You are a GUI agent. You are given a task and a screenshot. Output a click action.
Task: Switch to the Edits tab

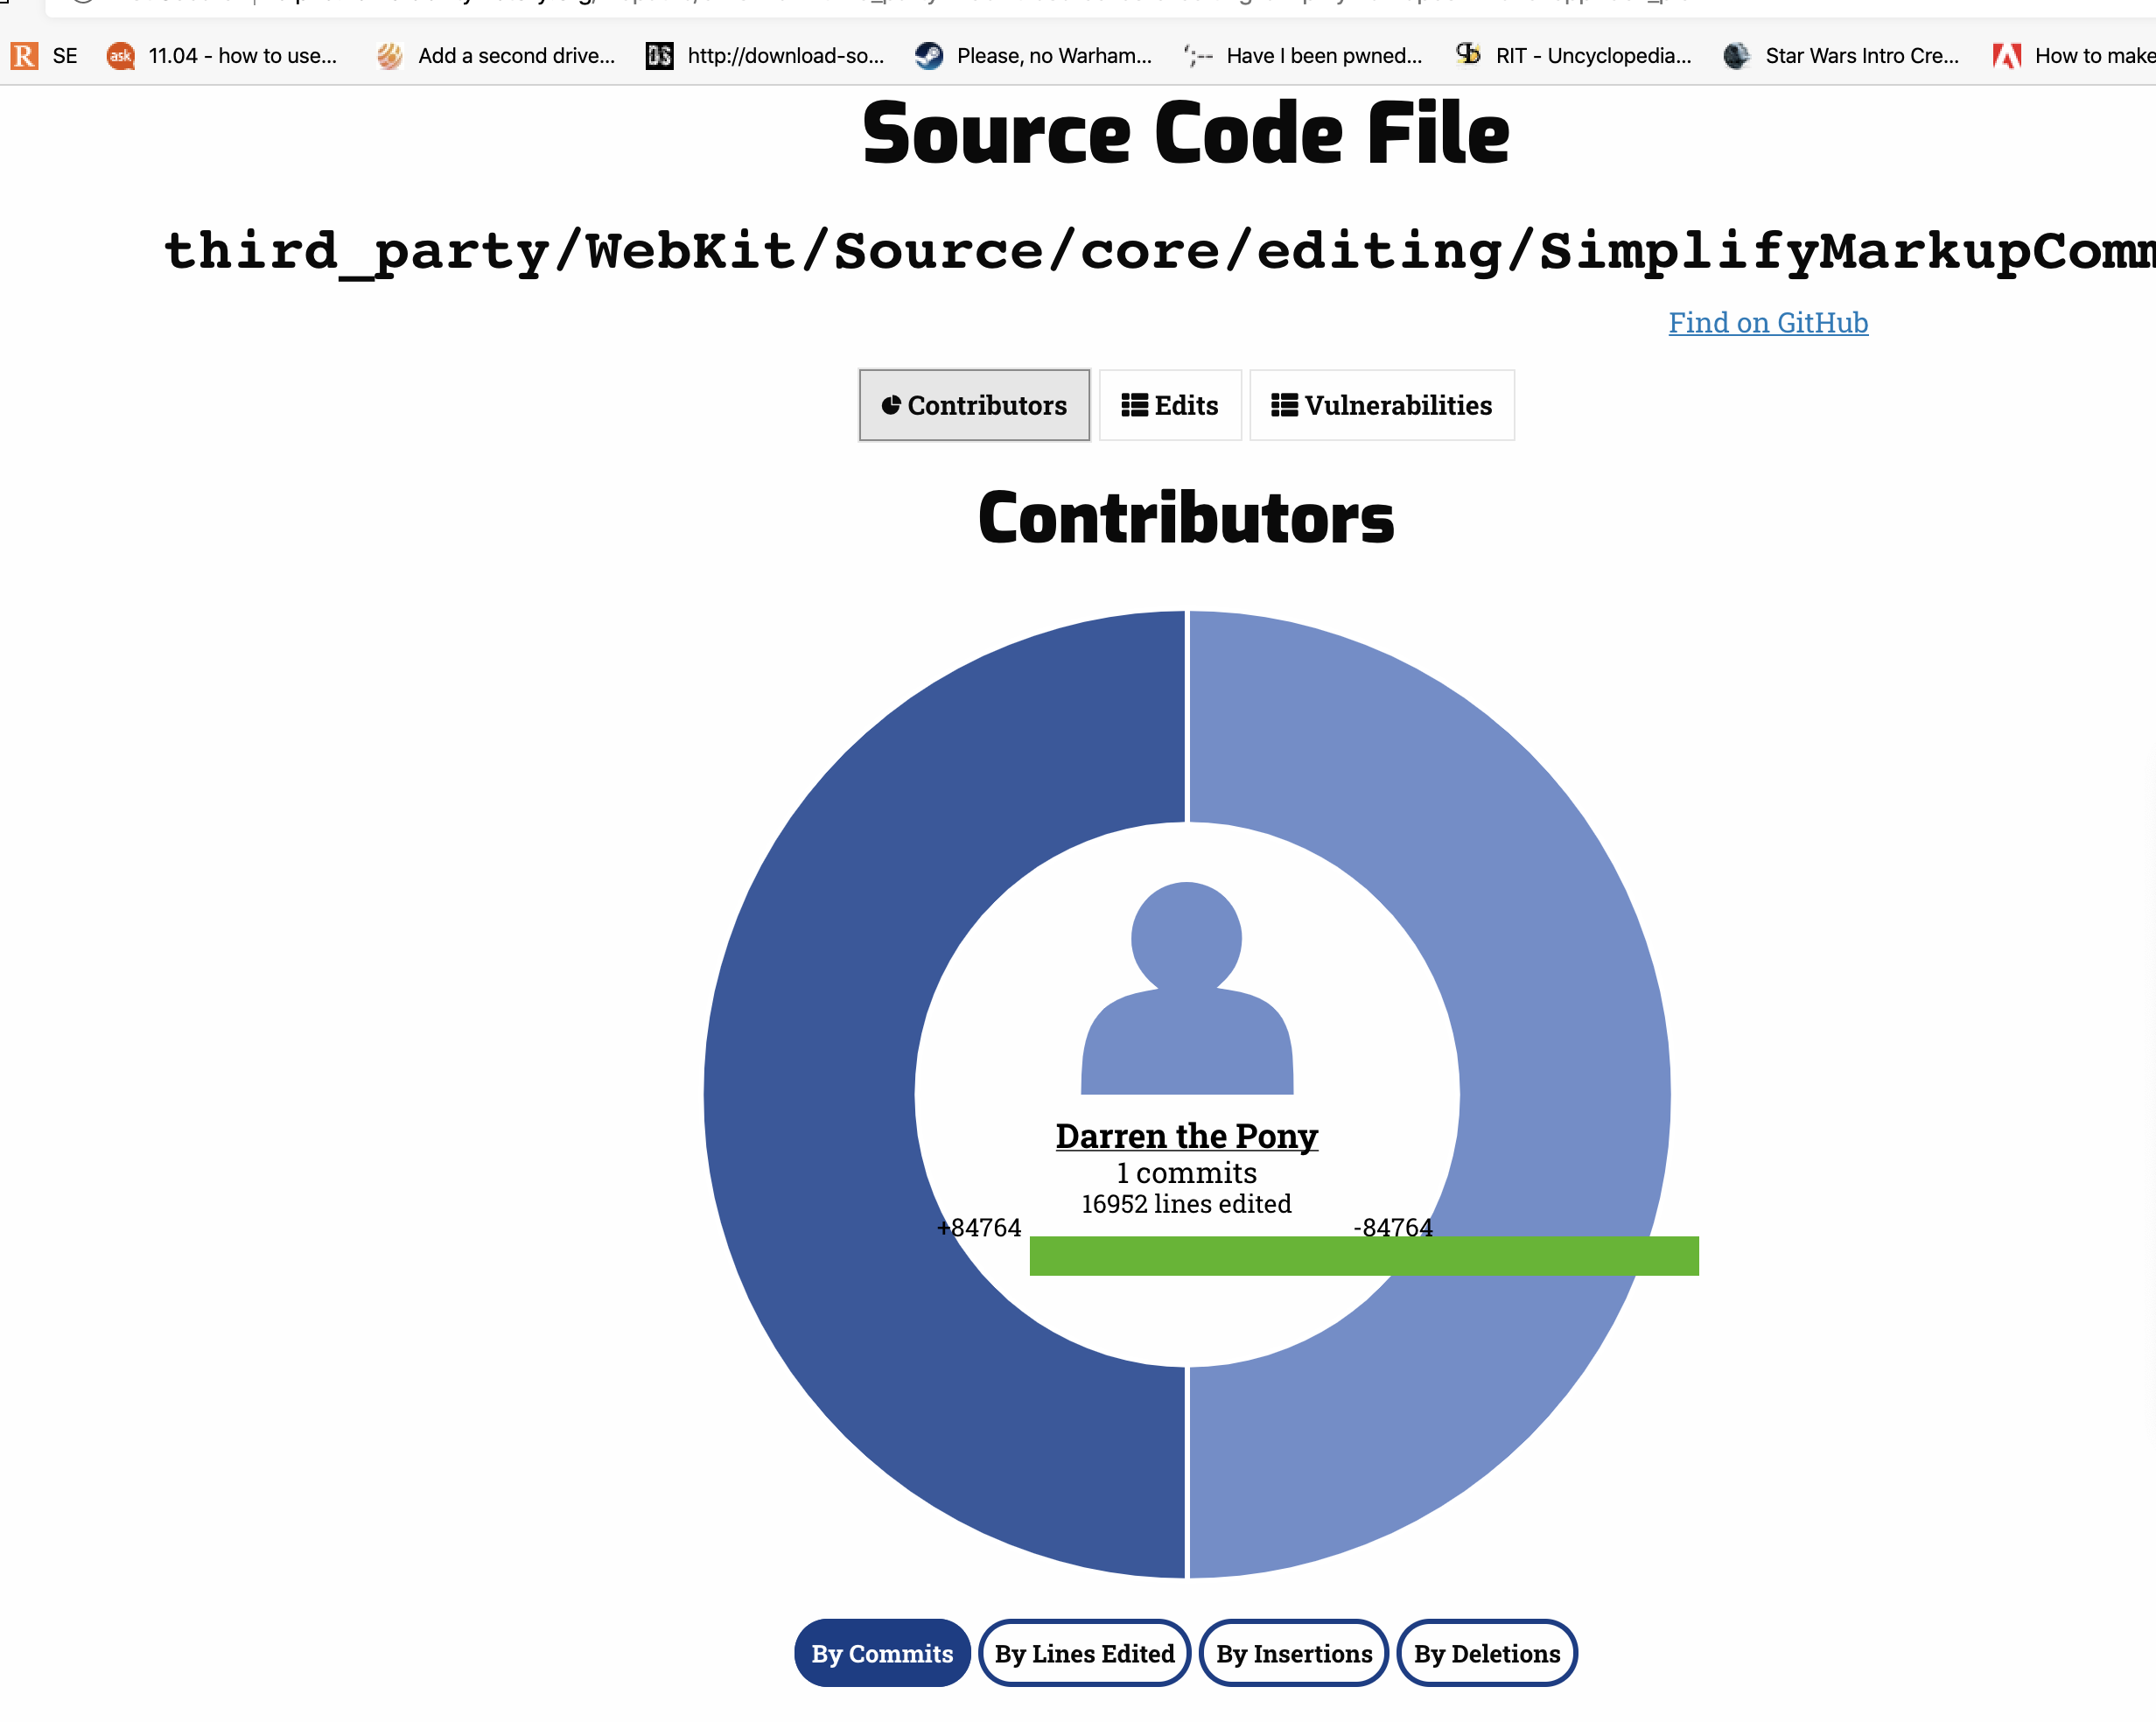click(x=1170, y=405)
